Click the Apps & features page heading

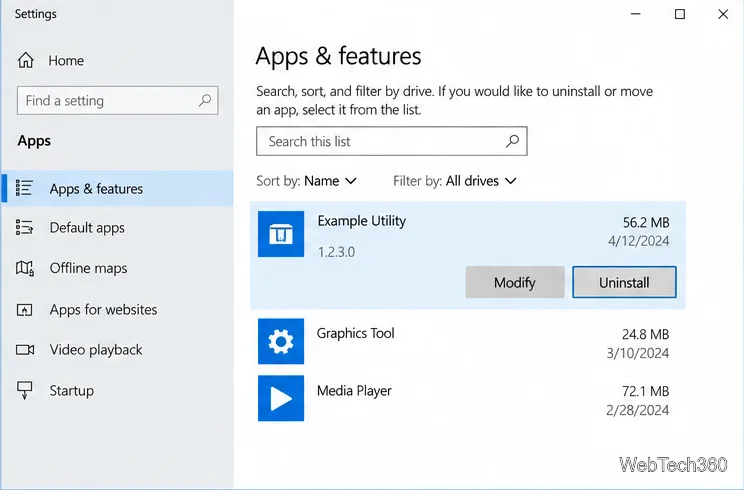338,56
